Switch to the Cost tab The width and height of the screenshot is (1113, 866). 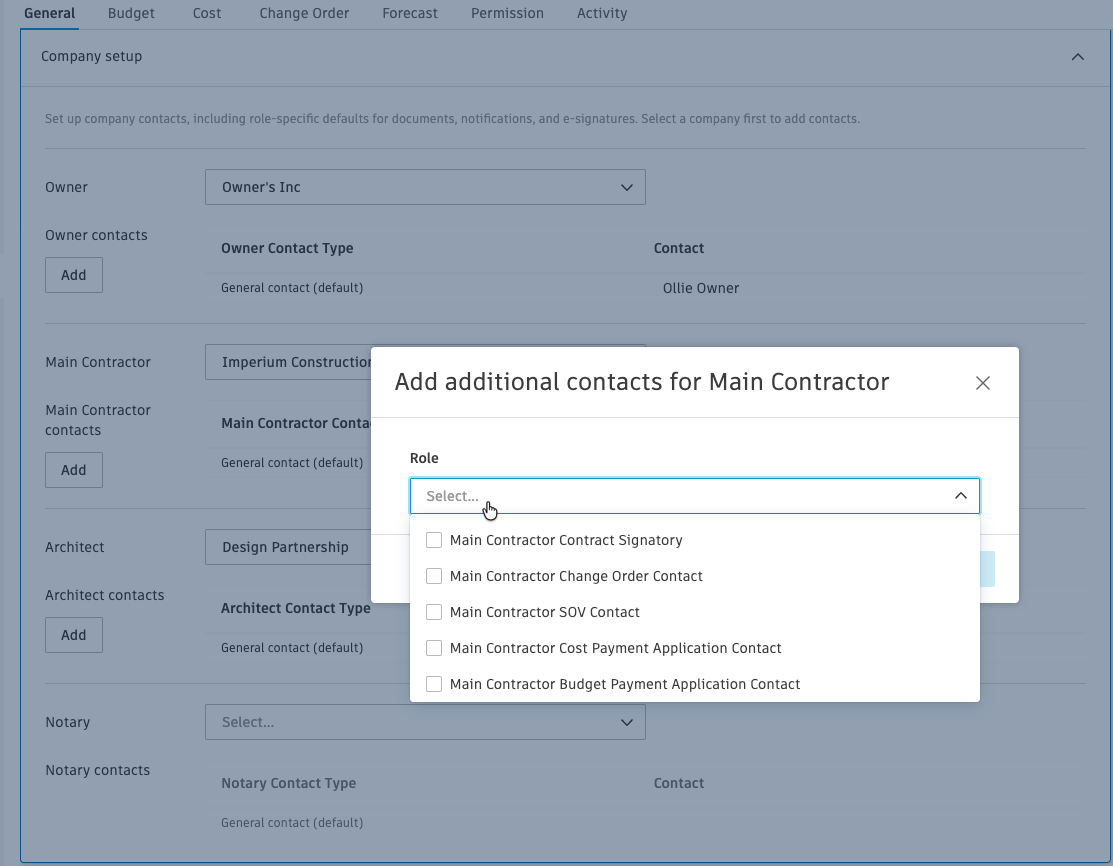207,13
